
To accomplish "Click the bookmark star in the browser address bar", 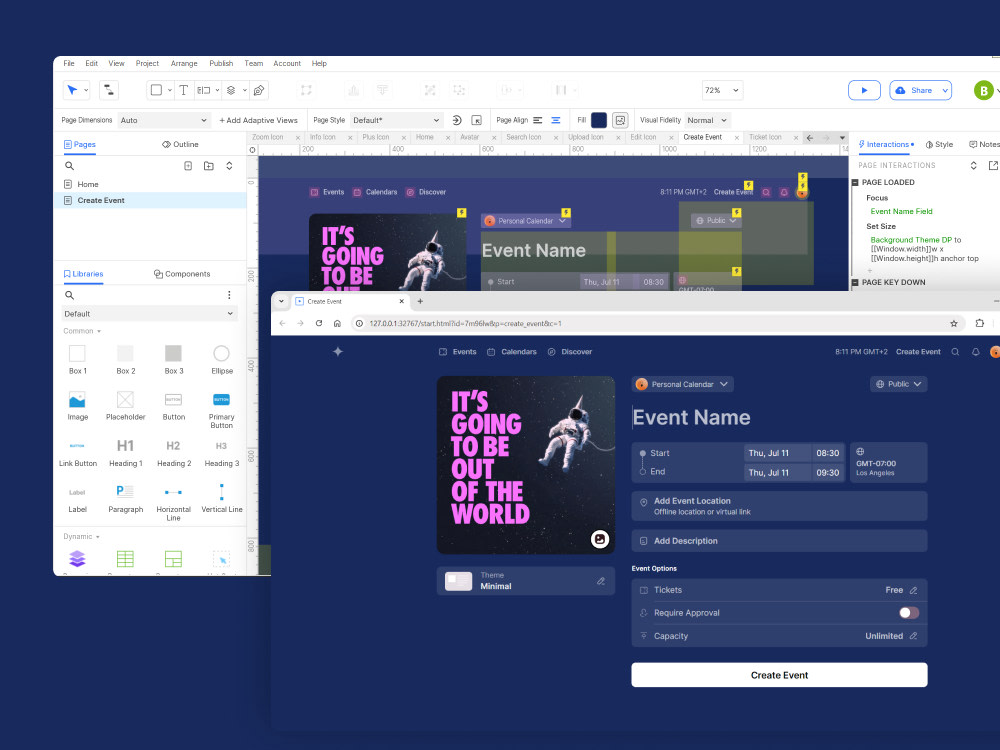I will pos(954,323).
